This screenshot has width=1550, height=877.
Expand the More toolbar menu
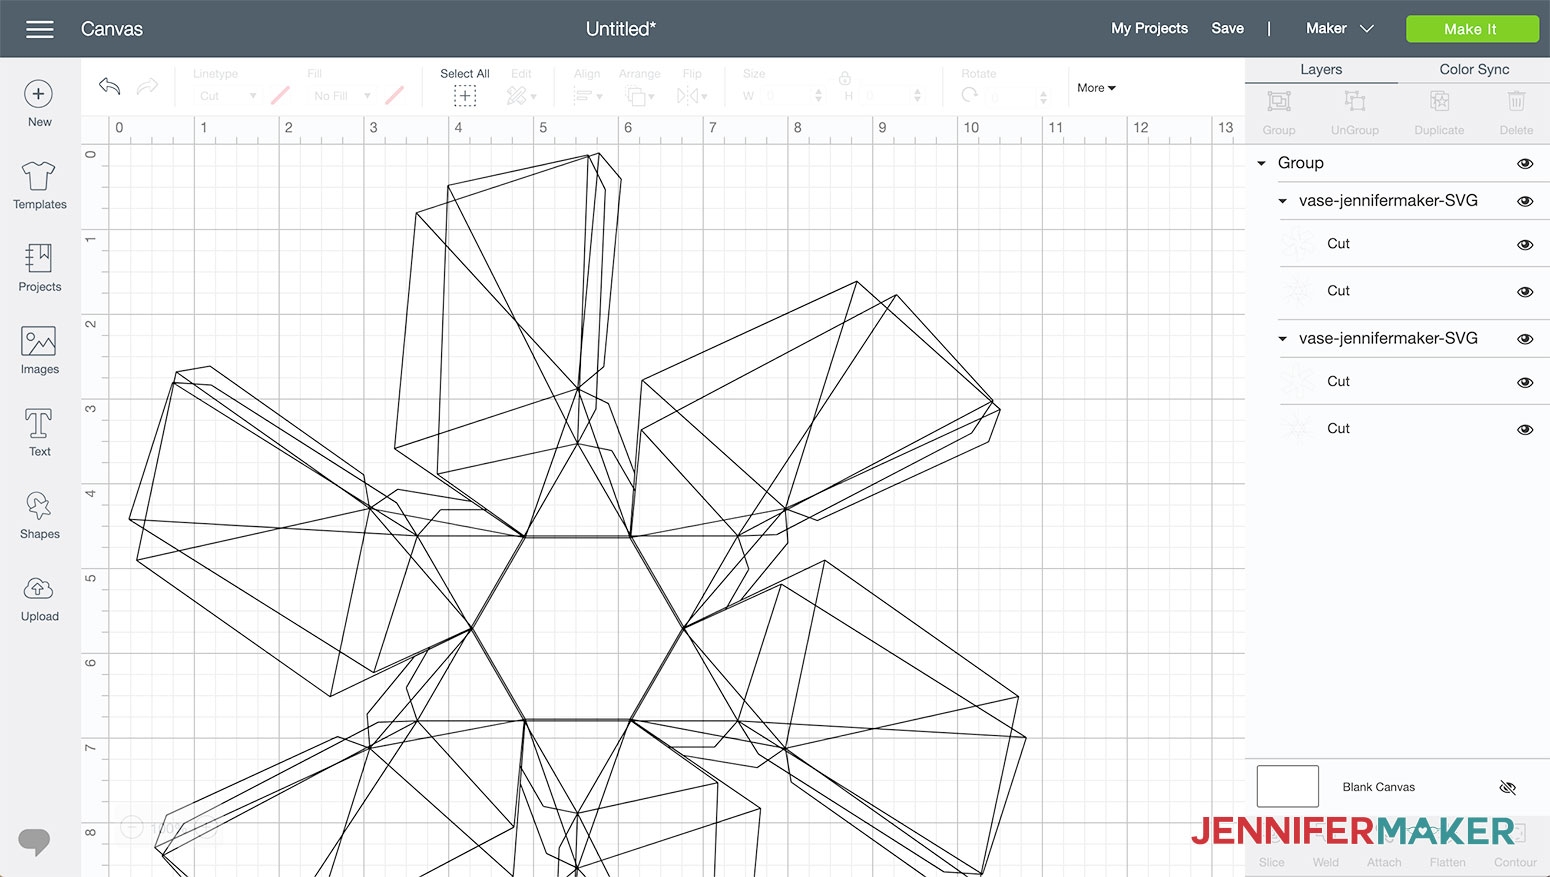tap(1096, 88)
